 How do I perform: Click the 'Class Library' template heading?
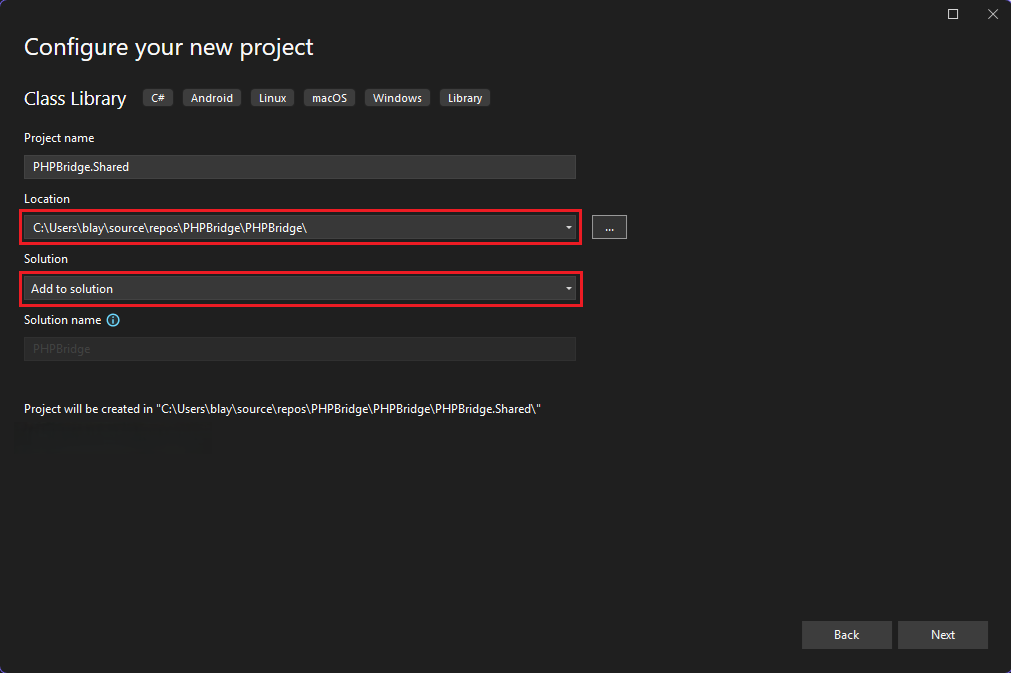[75, 99]
